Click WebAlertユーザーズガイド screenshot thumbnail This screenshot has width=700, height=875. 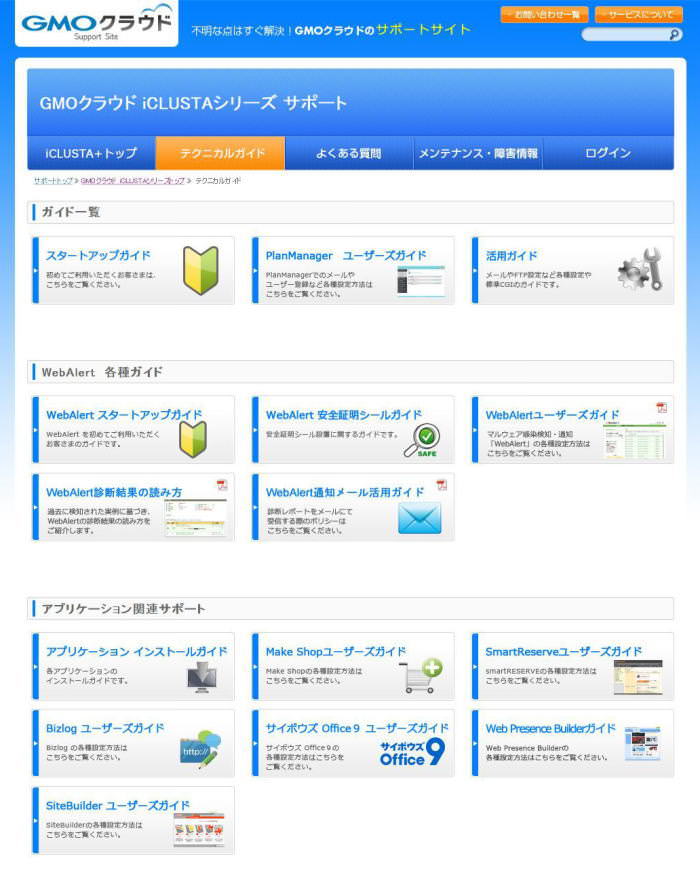click(634, 441)
